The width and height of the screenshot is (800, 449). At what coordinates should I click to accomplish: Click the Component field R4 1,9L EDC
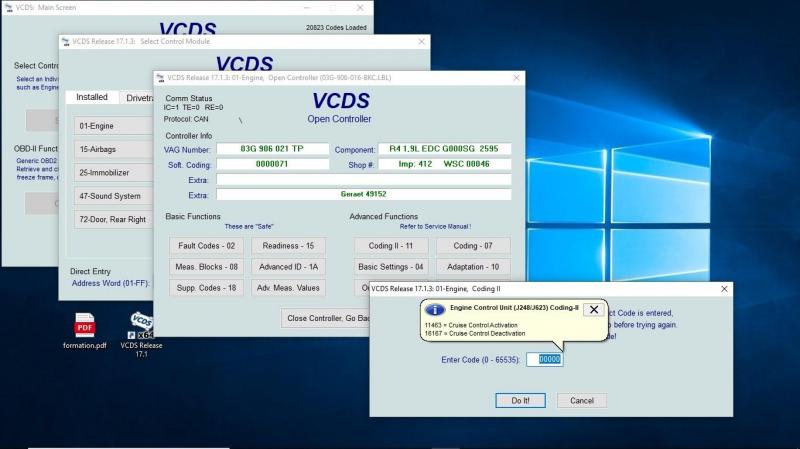click(x=444, y=148)
